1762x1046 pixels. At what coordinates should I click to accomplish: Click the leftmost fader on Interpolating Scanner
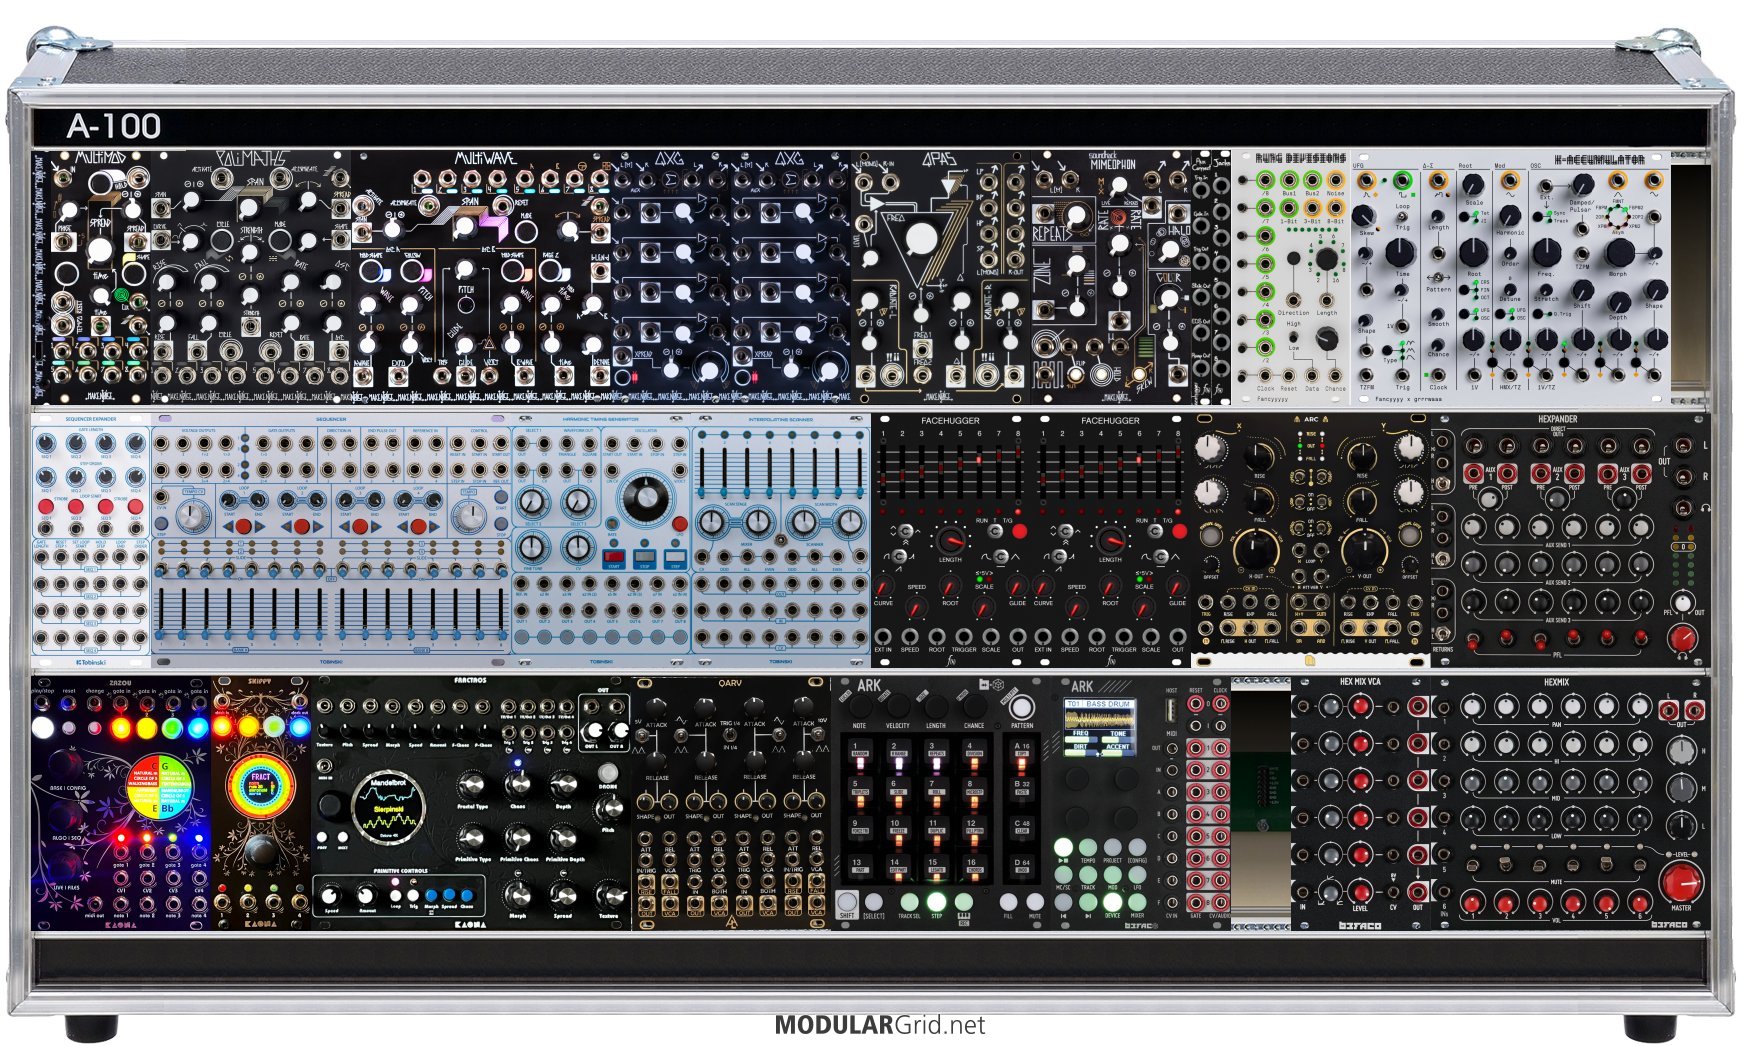pos(702,472)
